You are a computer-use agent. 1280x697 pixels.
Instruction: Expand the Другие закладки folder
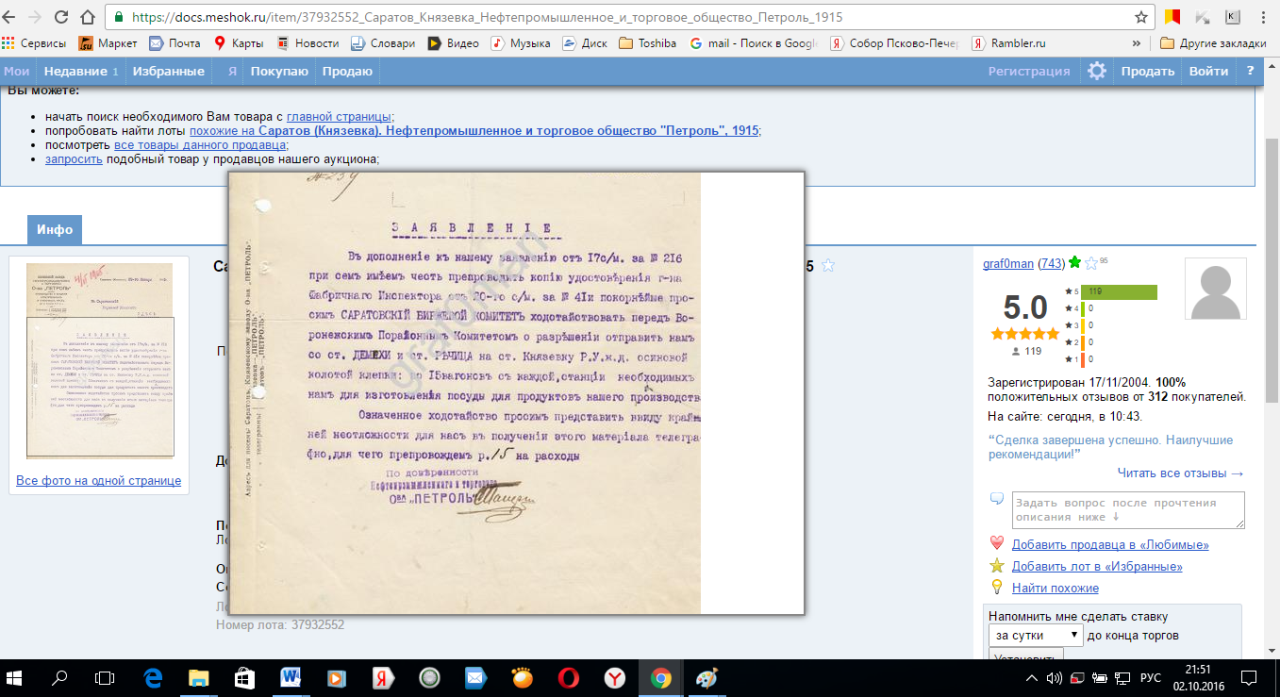tap(1215, 43)
